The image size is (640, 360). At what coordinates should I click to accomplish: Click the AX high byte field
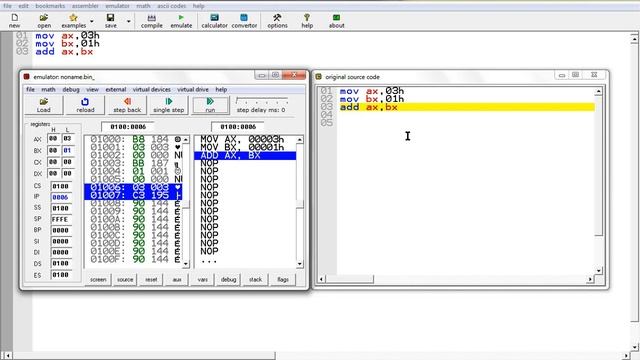[53, 139]
